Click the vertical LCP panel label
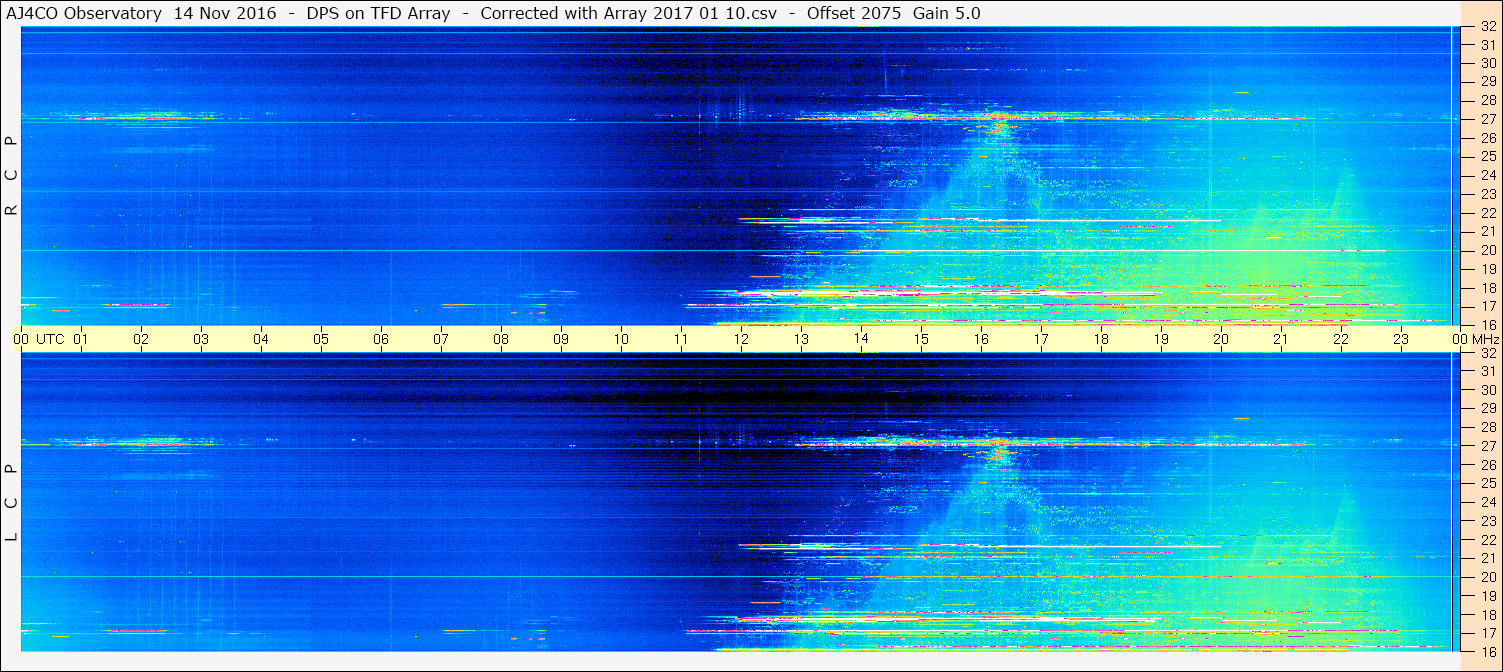This screenshot has width=1503, height=672. click(x=11, y=503)
